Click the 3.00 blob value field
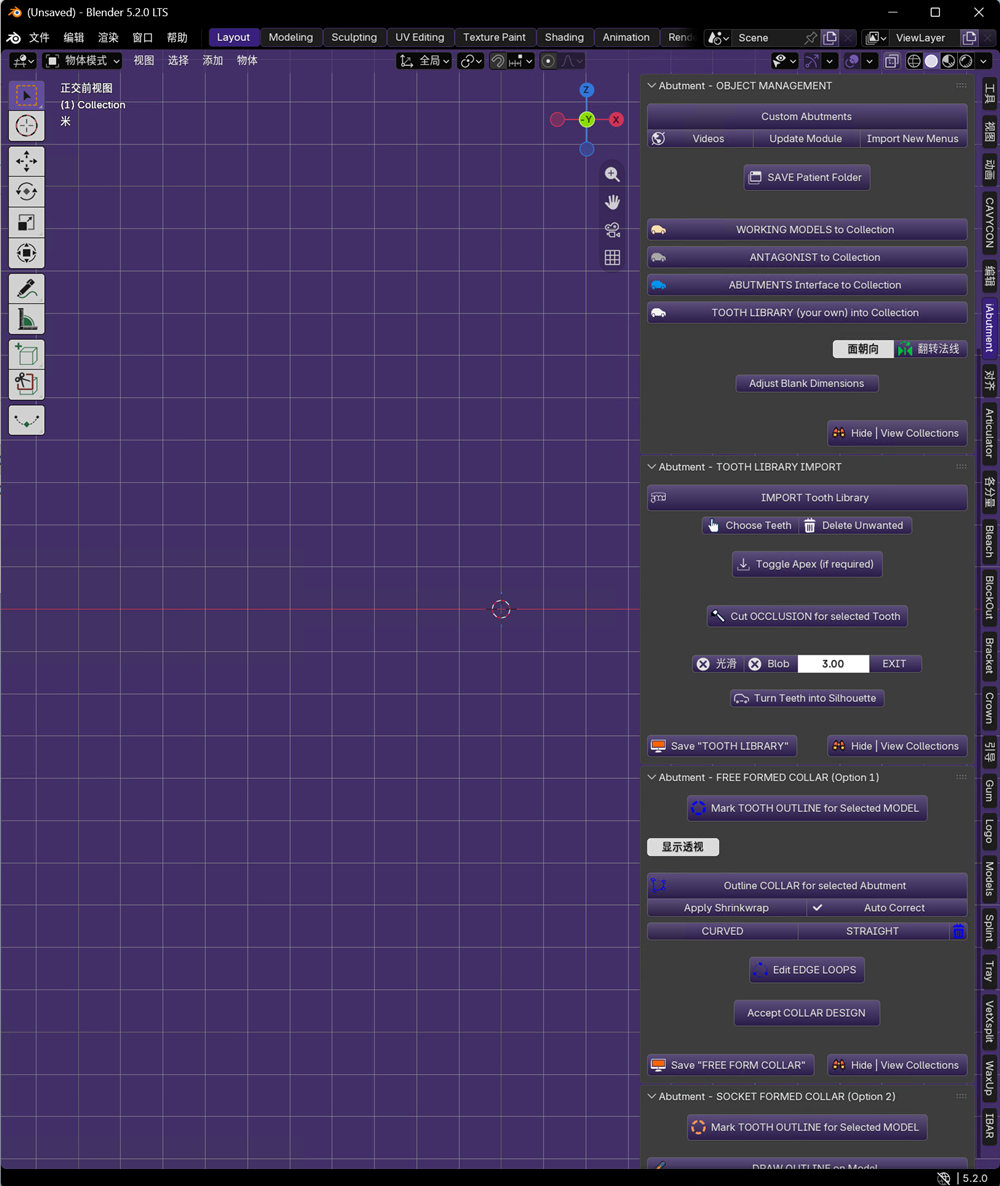The width and height of the screenshot is (1000, 1186). (x=833, y=663)
